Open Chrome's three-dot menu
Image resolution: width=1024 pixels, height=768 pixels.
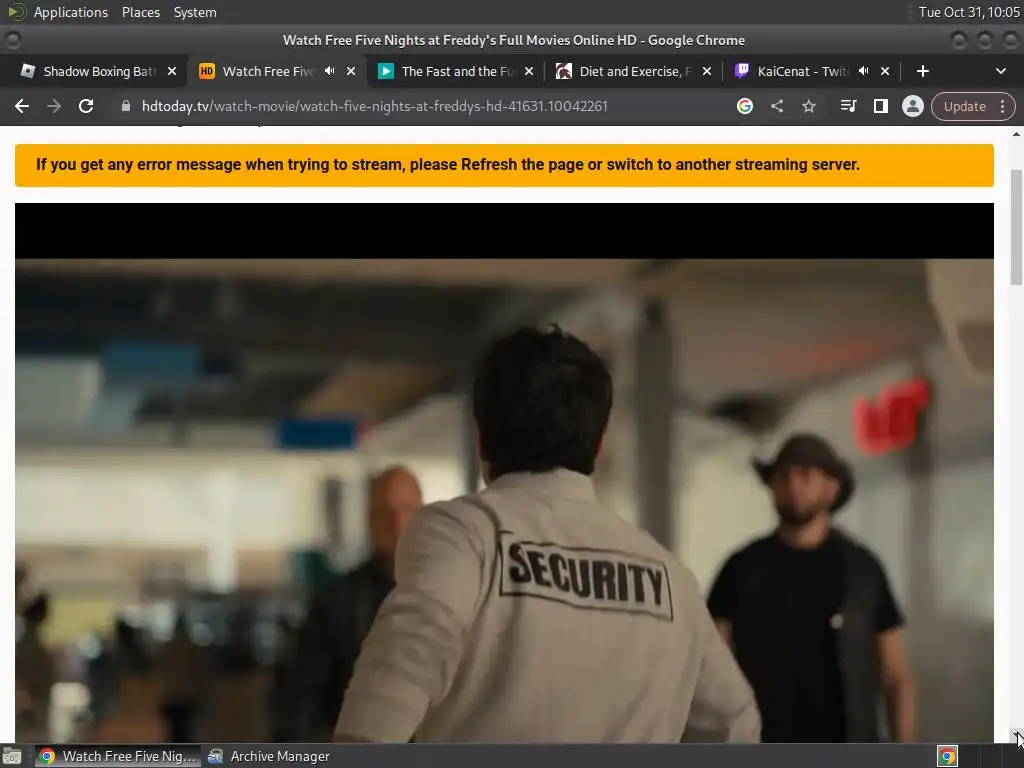1002,106
